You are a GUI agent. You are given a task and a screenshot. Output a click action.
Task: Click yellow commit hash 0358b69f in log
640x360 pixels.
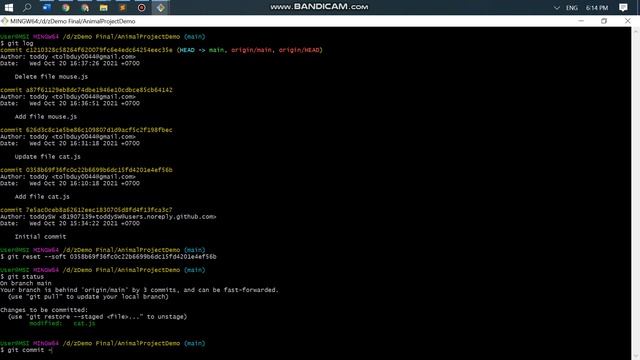point(99,170)
